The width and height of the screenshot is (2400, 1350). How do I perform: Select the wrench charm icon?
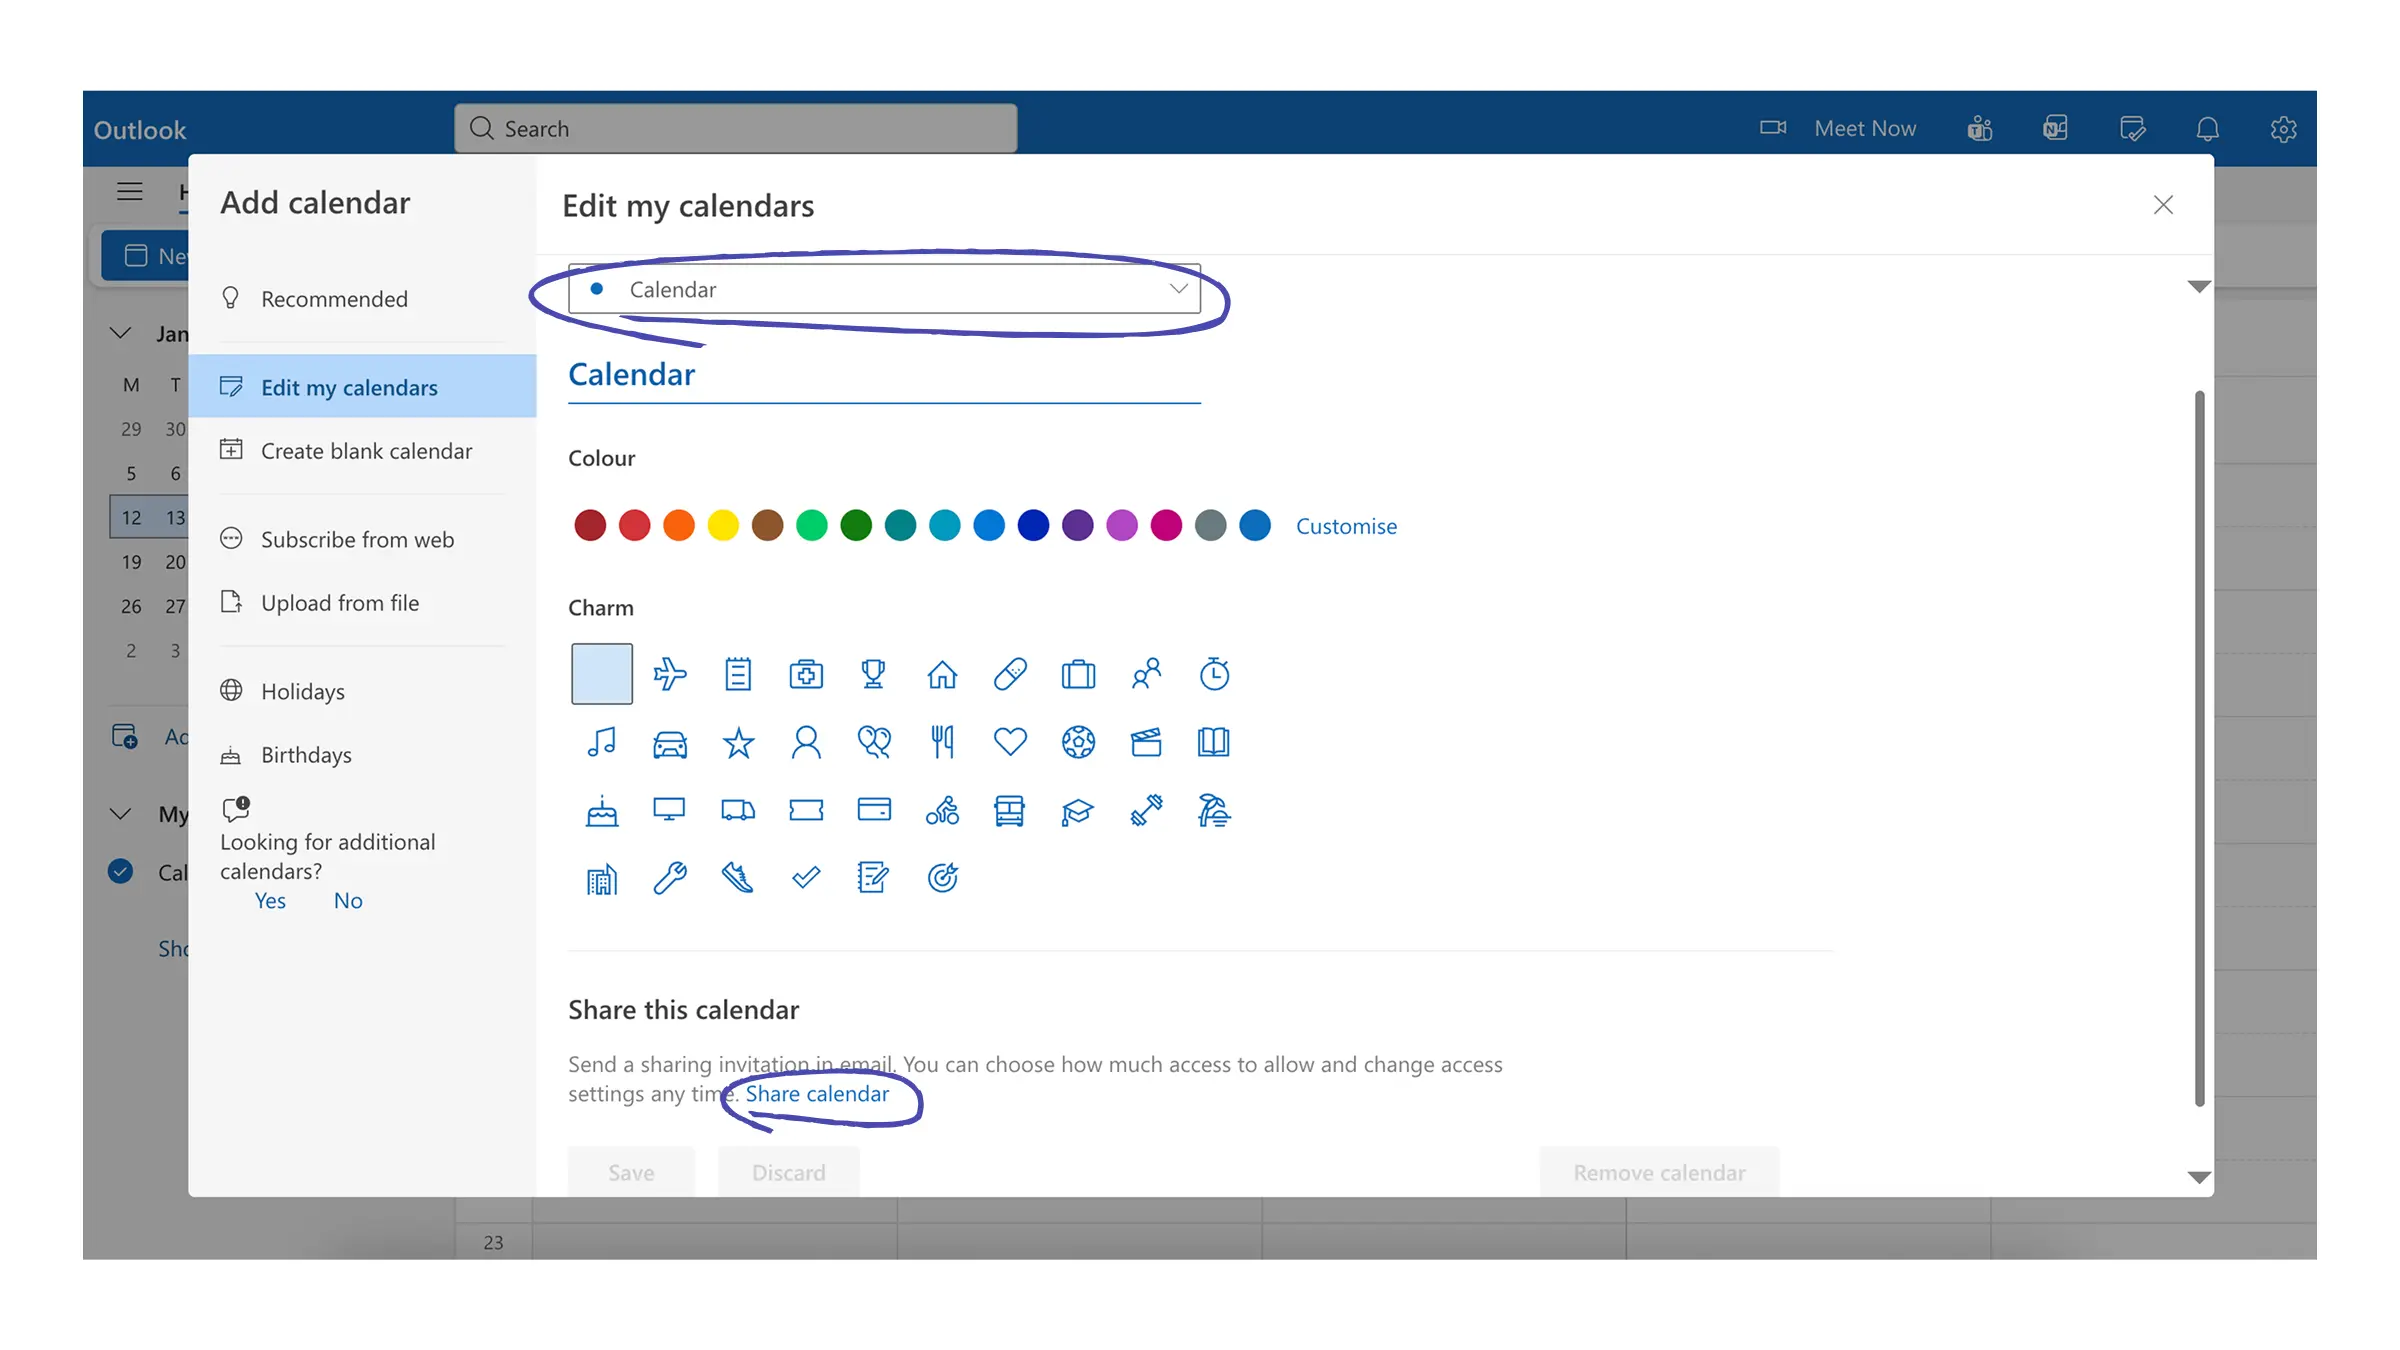click(669, 878)
